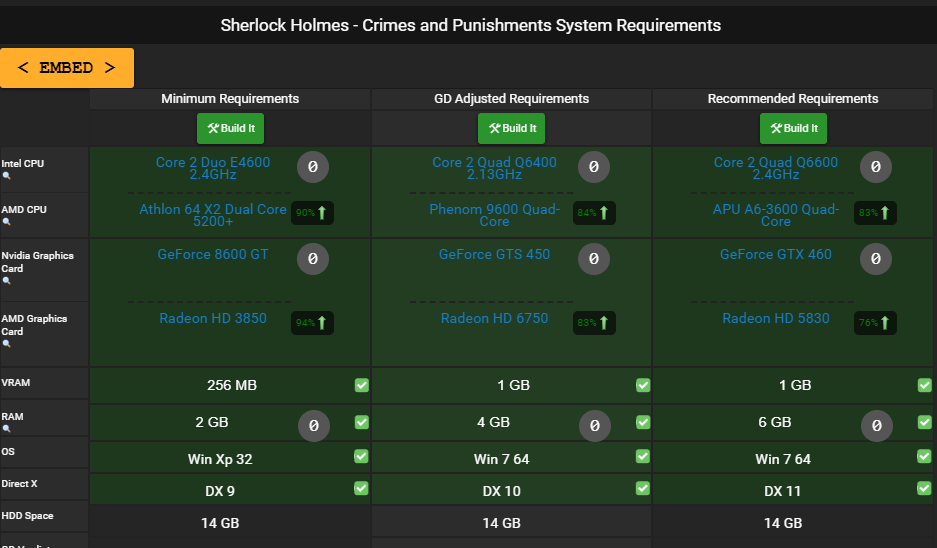This screenshot has width=937, height=548.
Task: Click green checkmark in GD Adjusted VRAM 1 GB
Action: [x=643, y=385]
